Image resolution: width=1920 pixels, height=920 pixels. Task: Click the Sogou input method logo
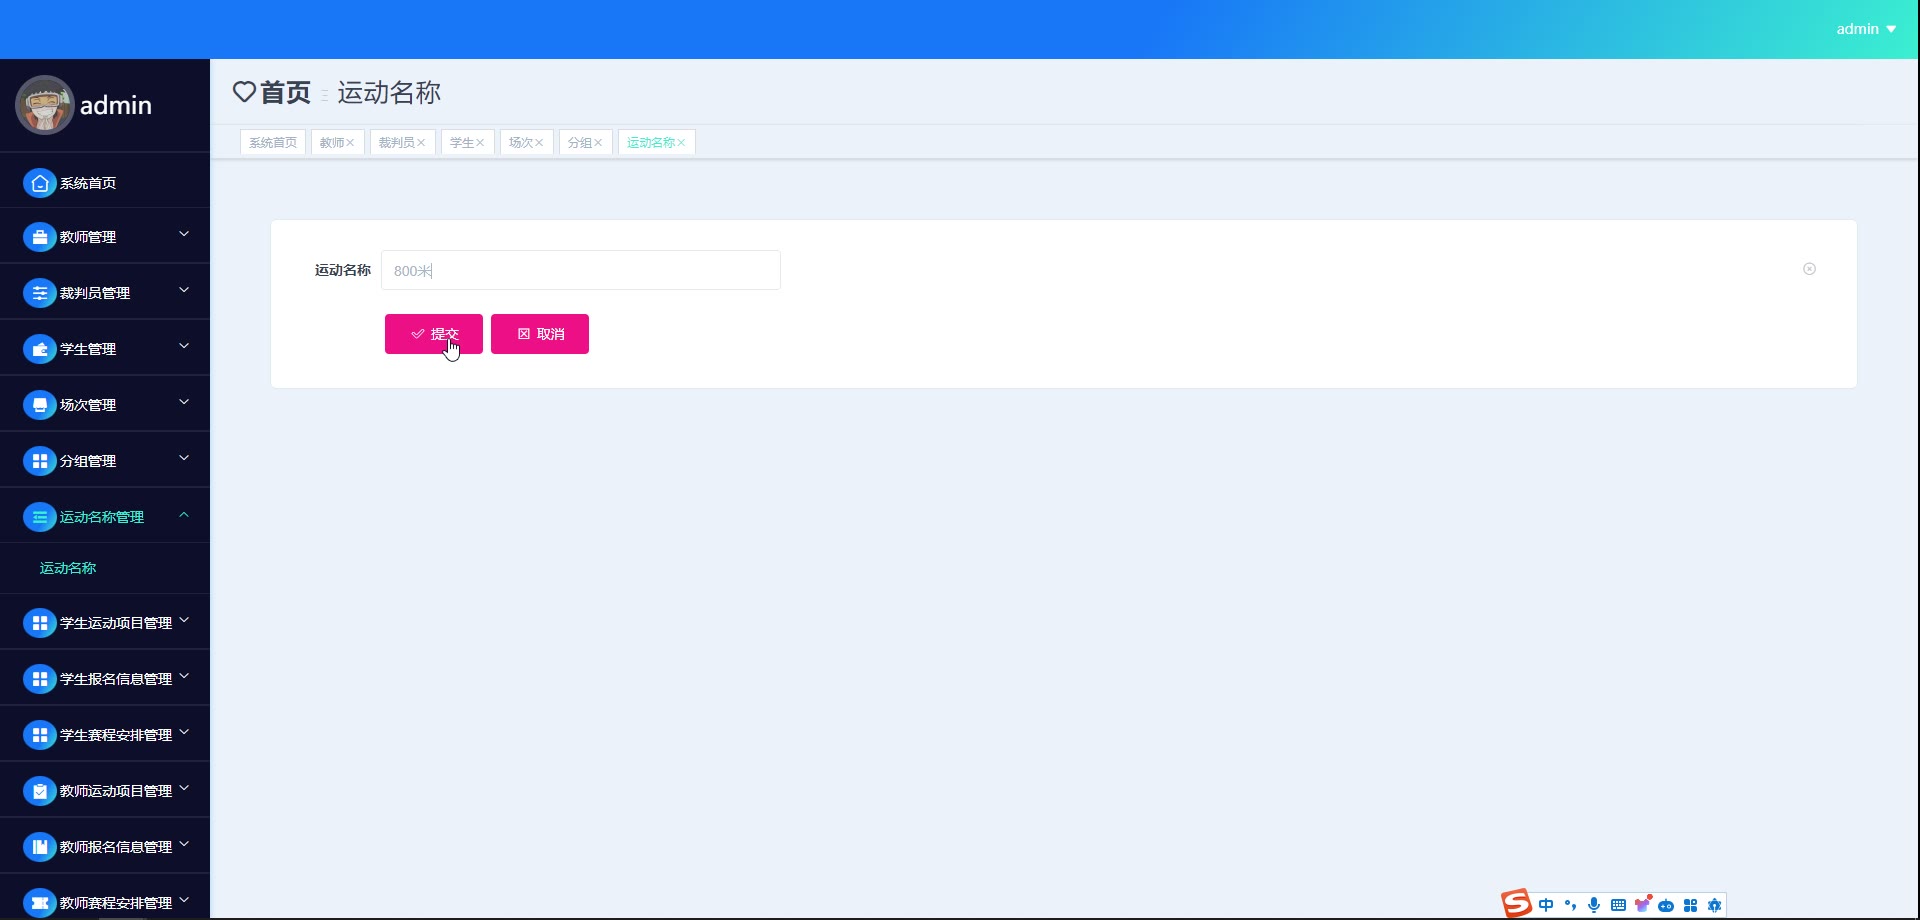(x=1516, y=903)
